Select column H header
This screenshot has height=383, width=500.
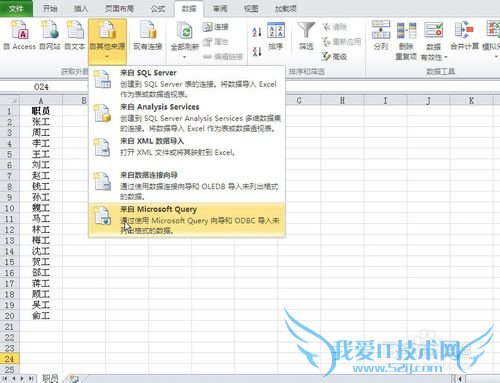coord(342,100)
